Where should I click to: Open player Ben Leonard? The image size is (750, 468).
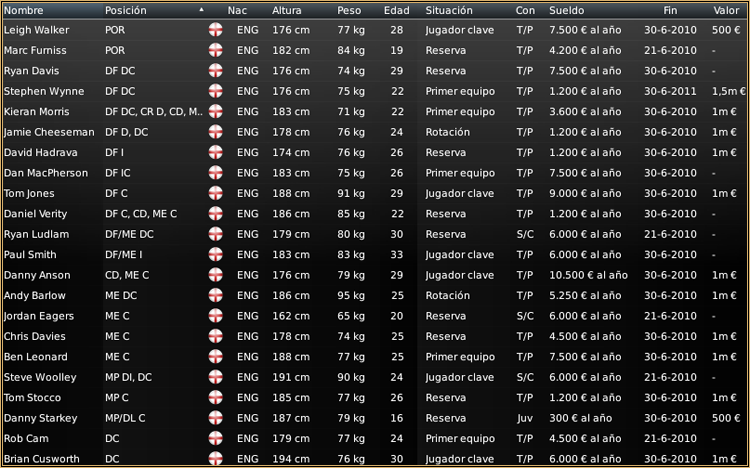pyautogui.click(x=35, y=357)
